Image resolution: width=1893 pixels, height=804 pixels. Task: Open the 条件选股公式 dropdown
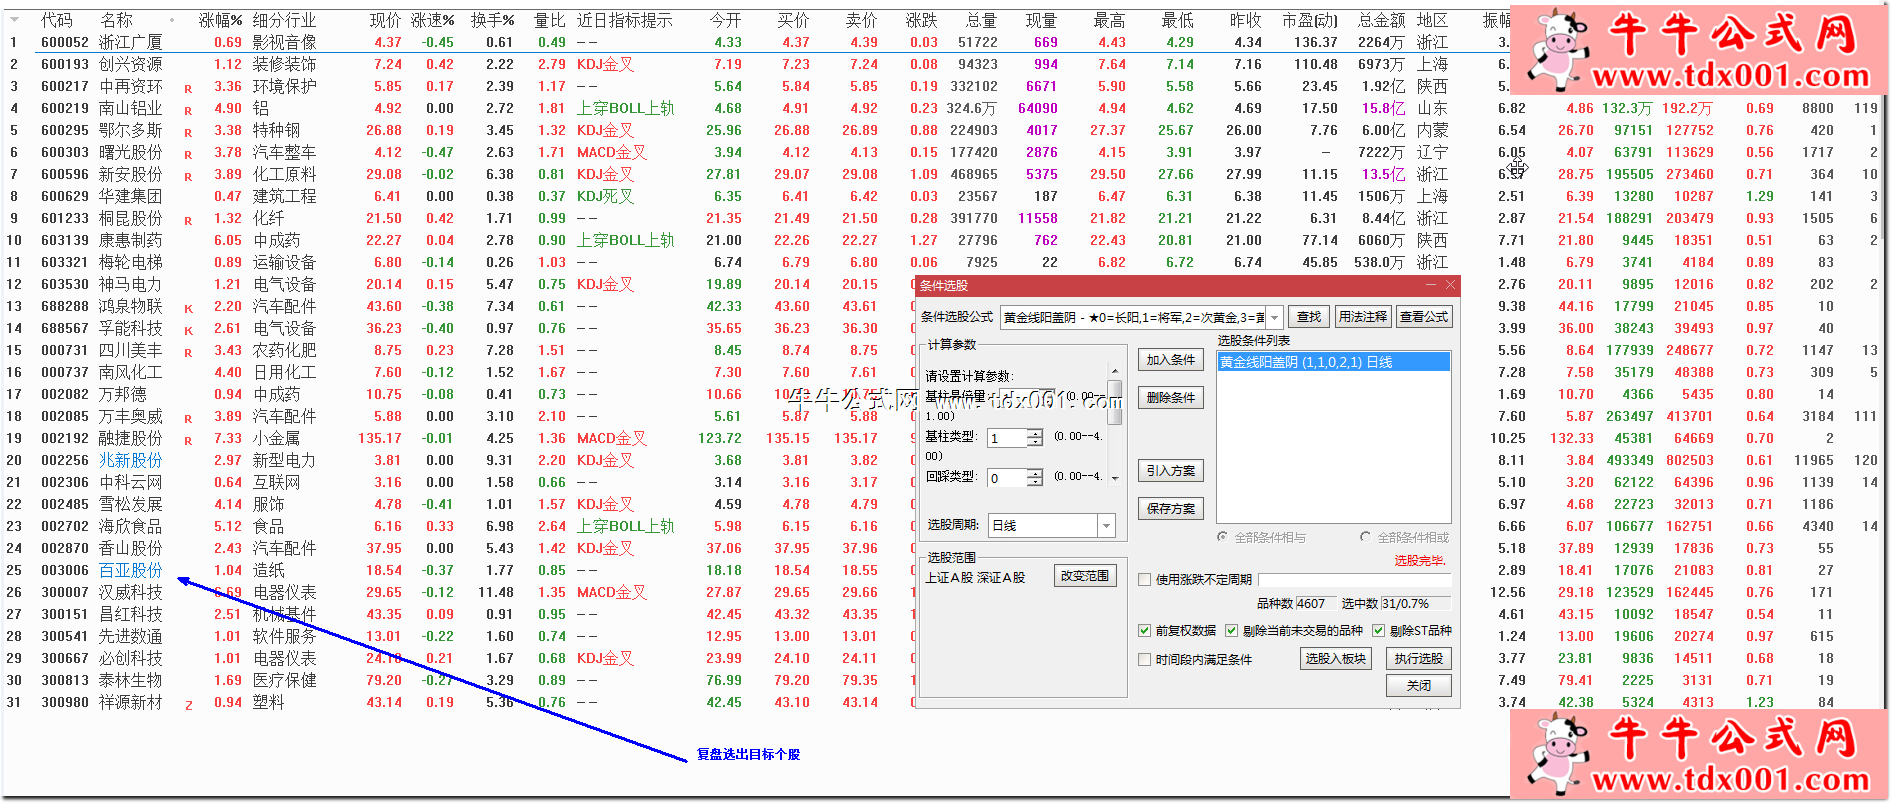coord(1274,318)
